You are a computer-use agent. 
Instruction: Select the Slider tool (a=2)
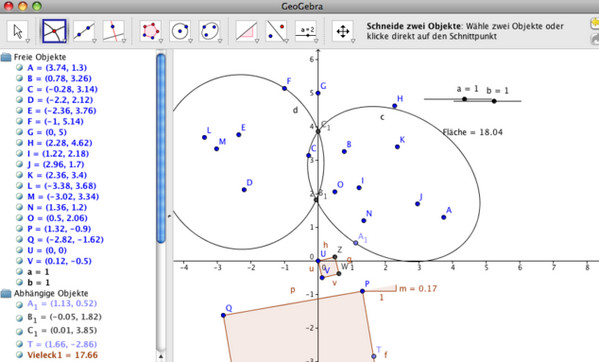[306, 31]
